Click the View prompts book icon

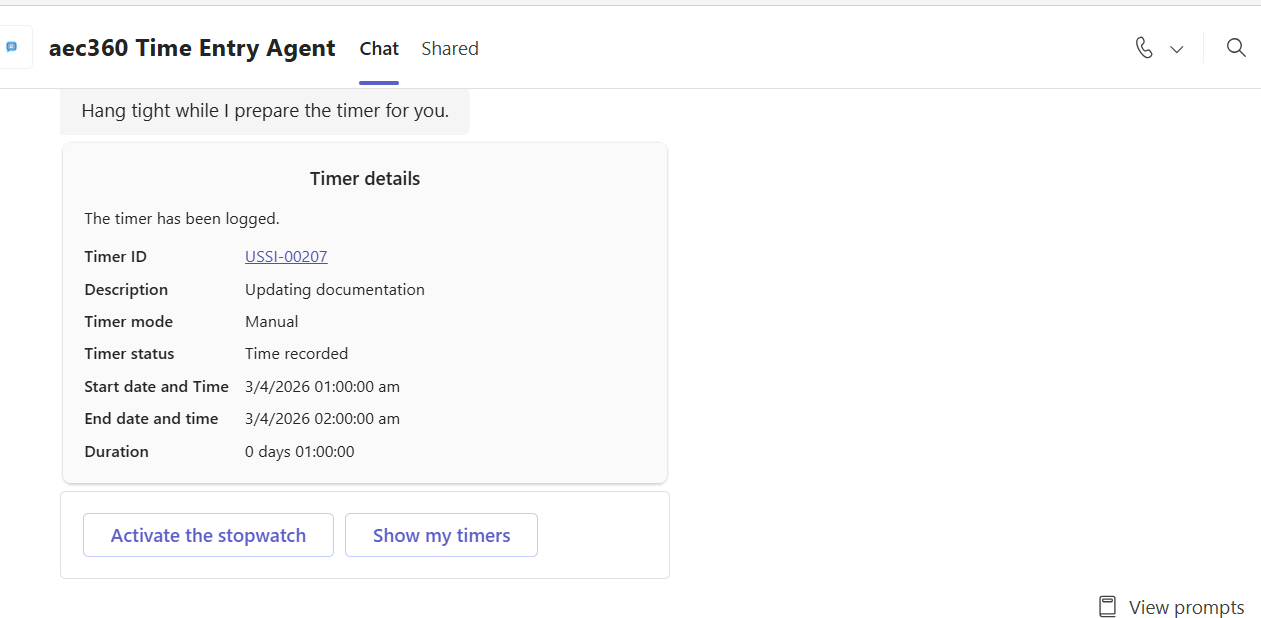coord(1107,607)
